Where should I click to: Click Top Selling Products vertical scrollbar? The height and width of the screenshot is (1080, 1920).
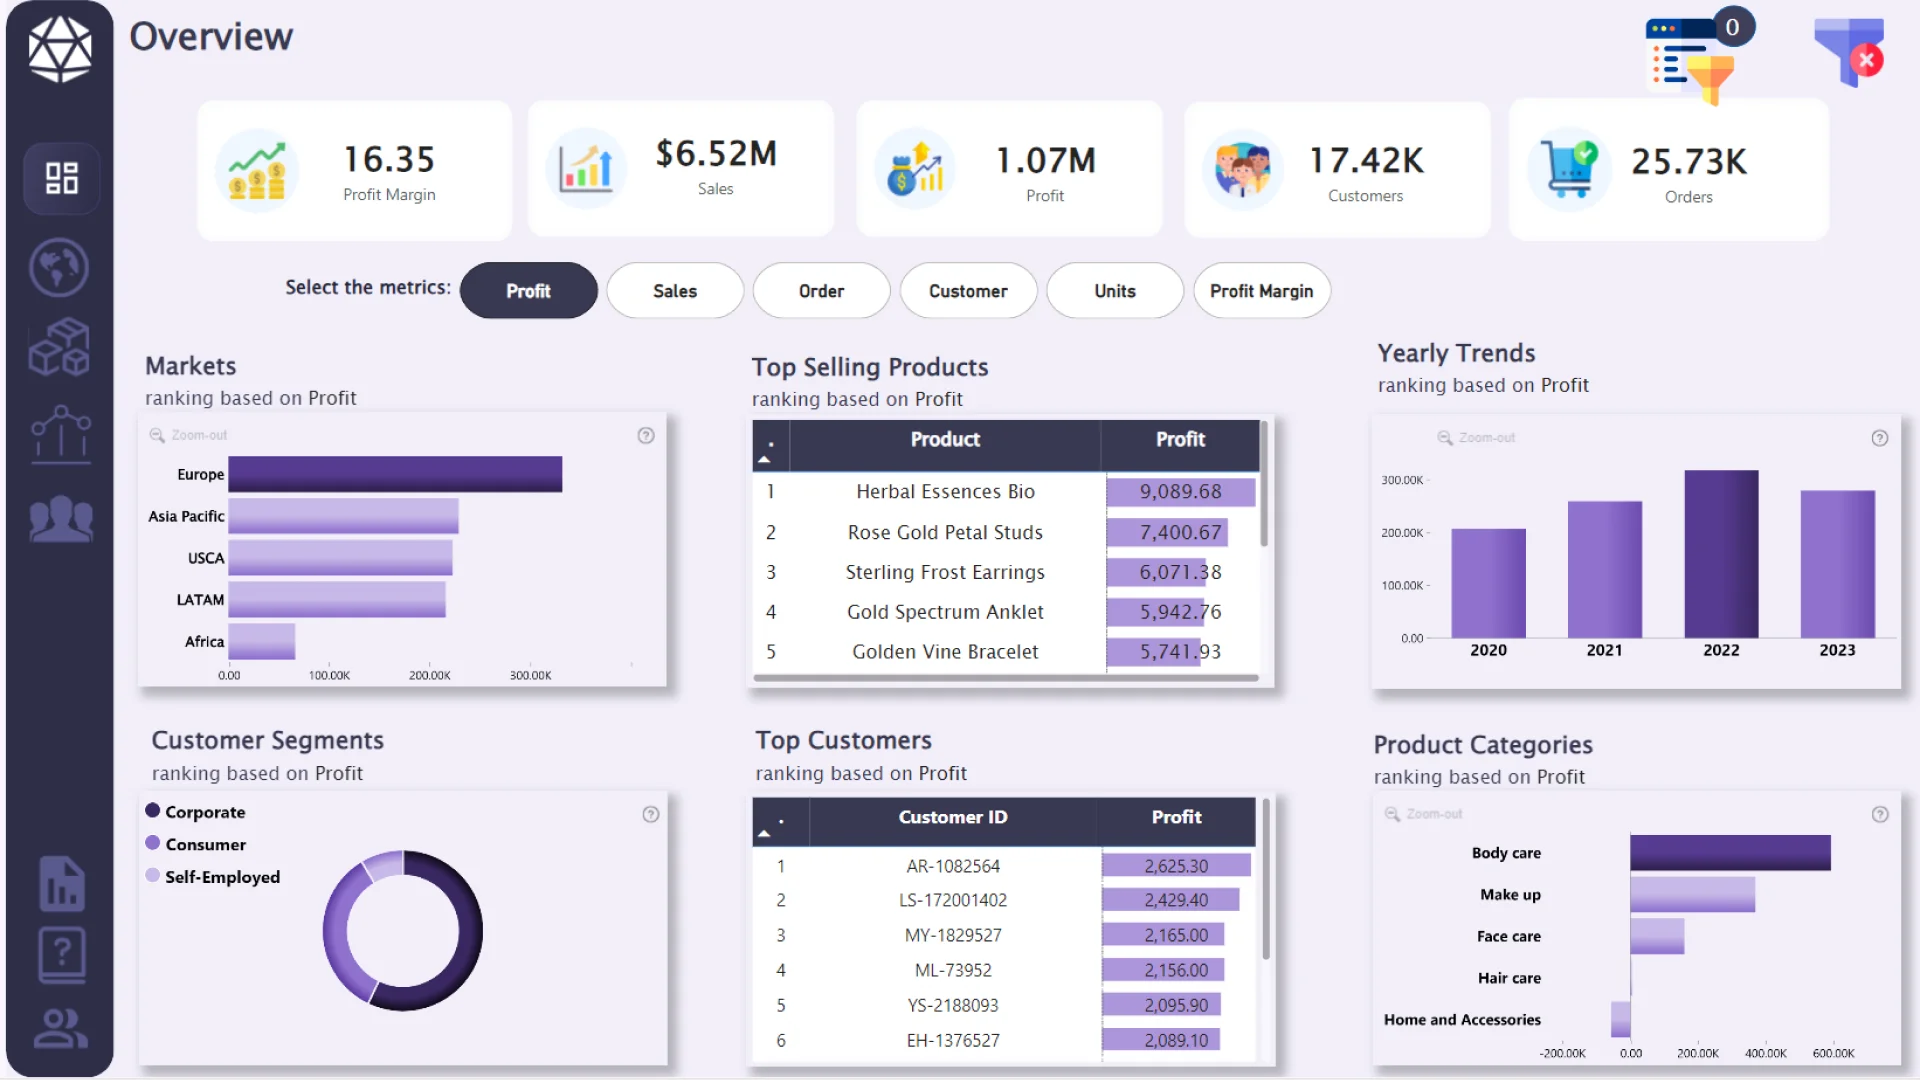click(x=1264, y=484)
